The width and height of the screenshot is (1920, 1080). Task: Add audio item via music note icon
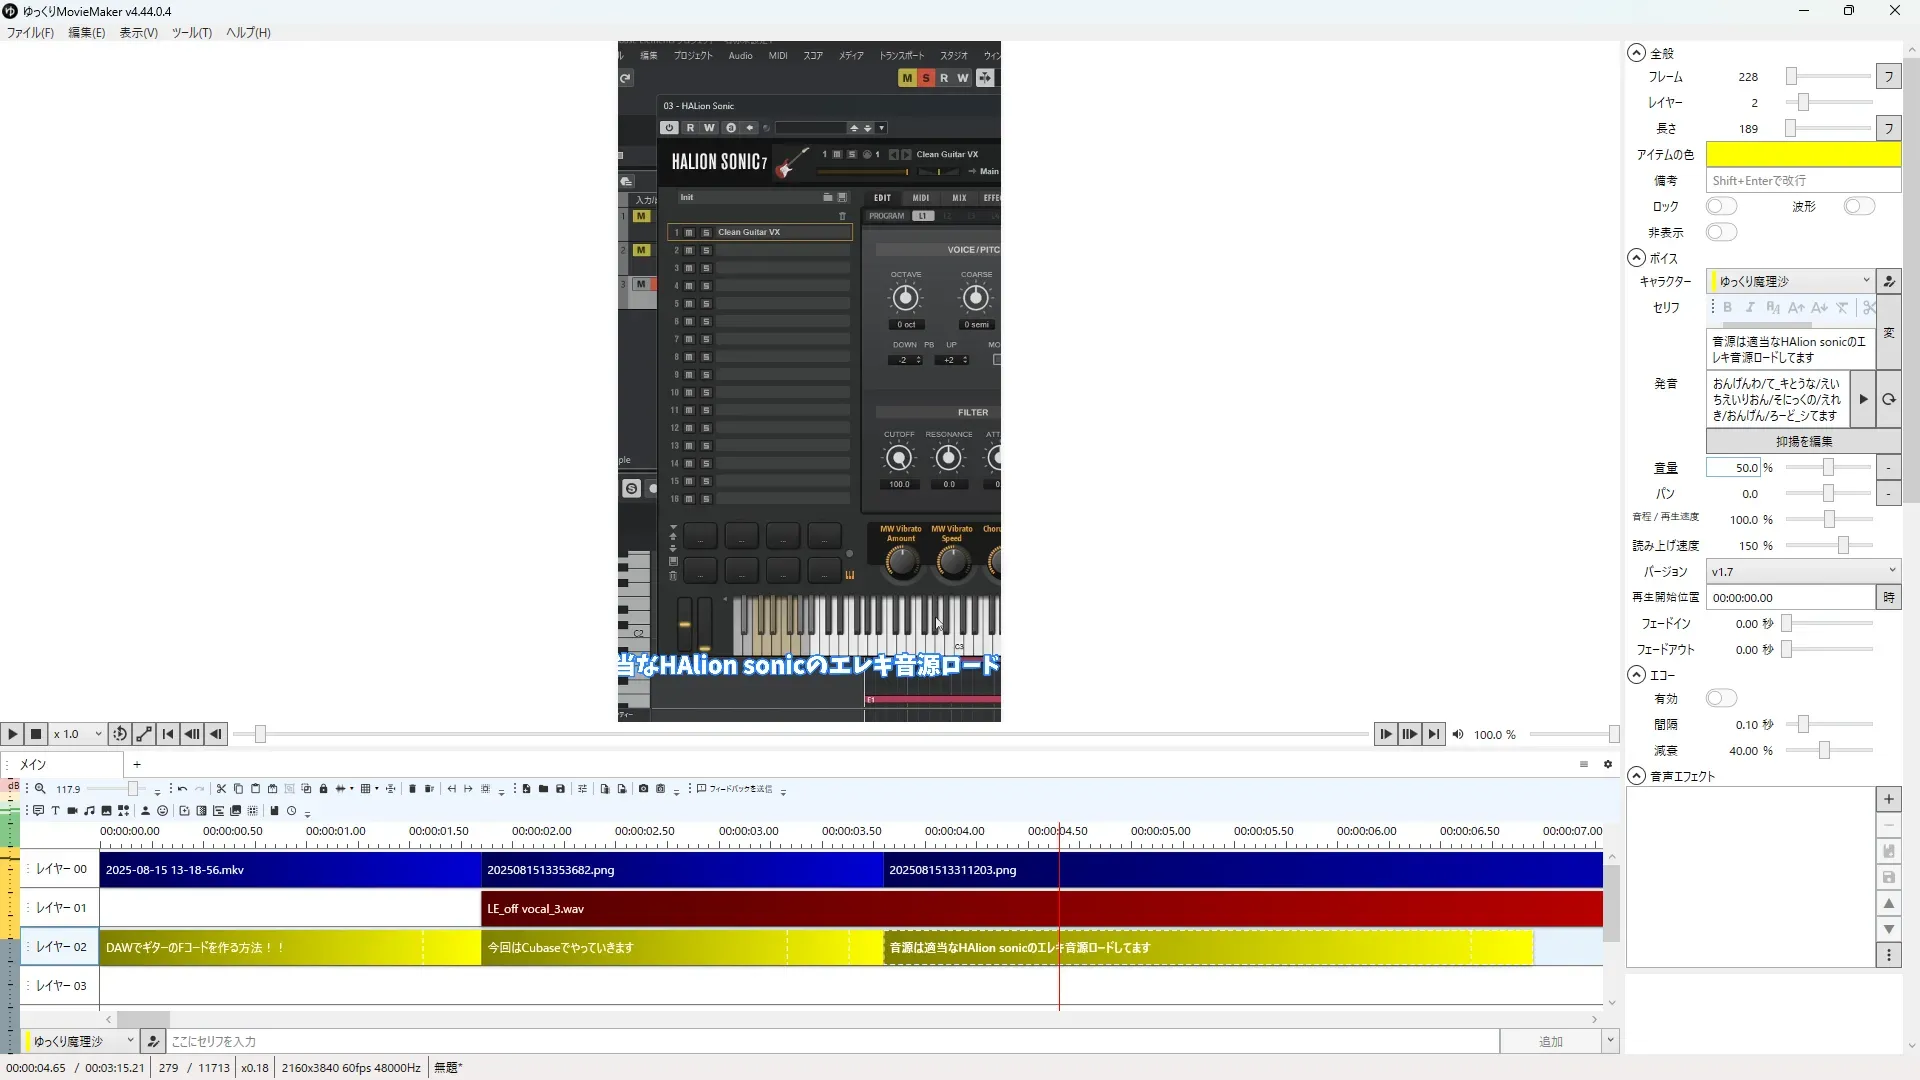pos(89,811)
